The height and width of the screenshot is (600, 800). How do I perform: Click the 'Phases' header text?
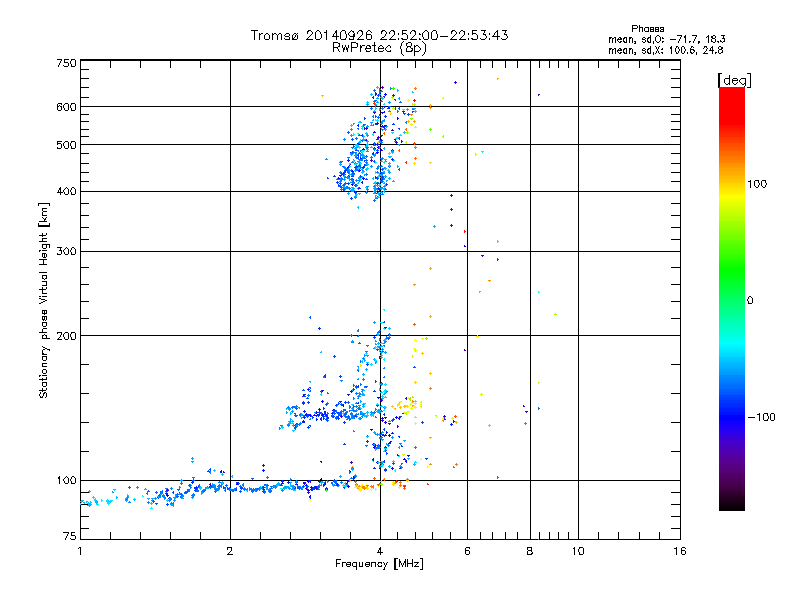pos(647,29)
